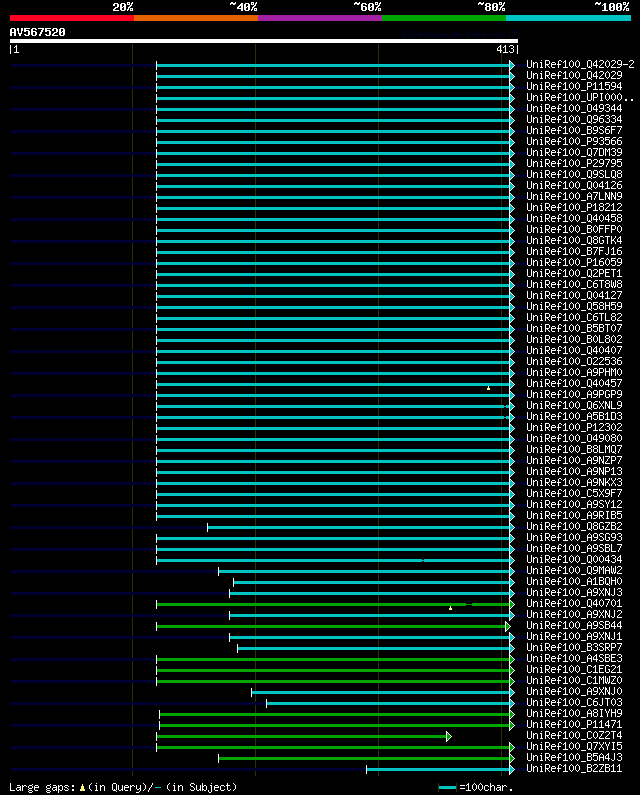640x795 pixels.
Task: Click the purple ~60% identity color band
Action: pyautogui.click(x=320, y=18)
